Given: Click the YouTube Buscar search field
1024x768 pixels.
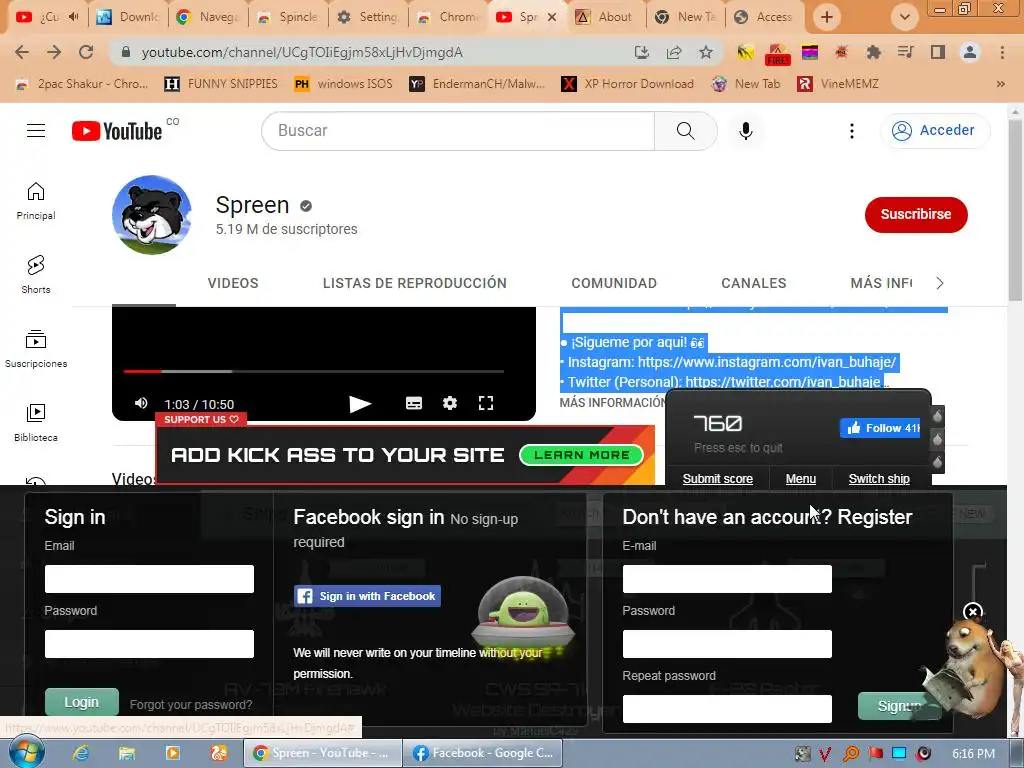Looking at the screenshot, I should [x=458, y=131].
